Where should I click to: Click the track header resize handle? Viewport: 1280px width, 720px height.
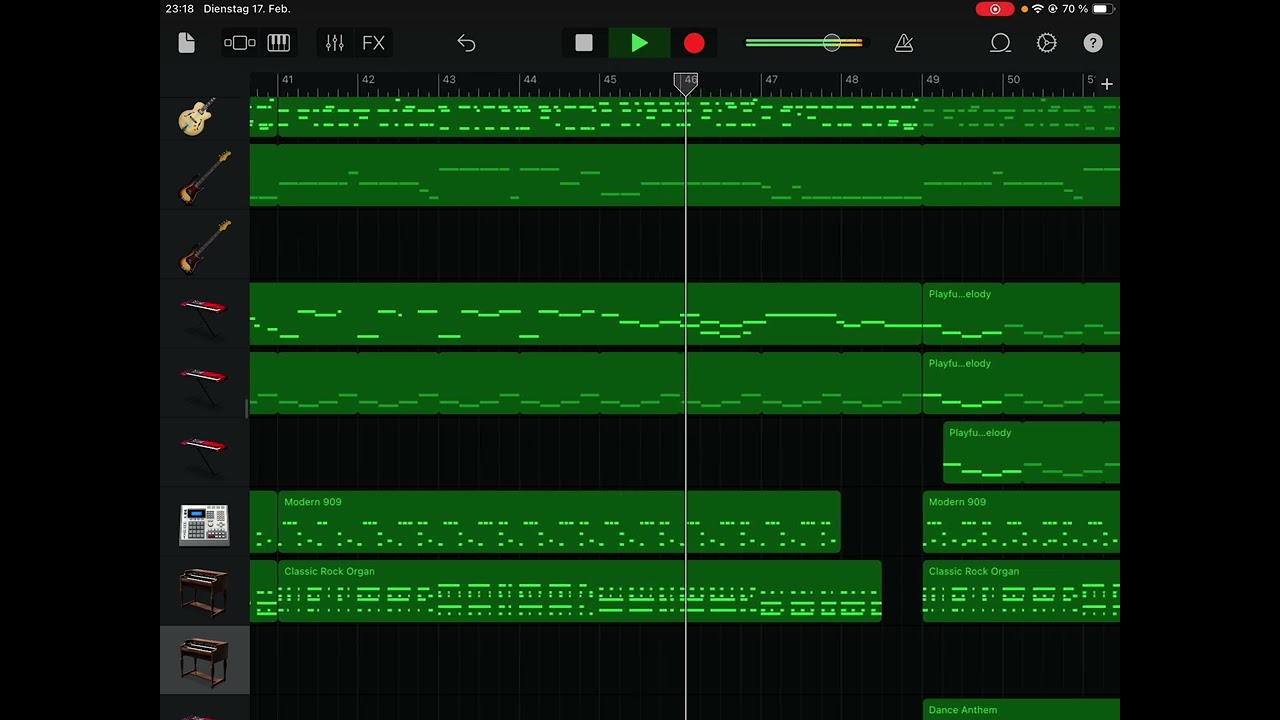tap(246, 408)
